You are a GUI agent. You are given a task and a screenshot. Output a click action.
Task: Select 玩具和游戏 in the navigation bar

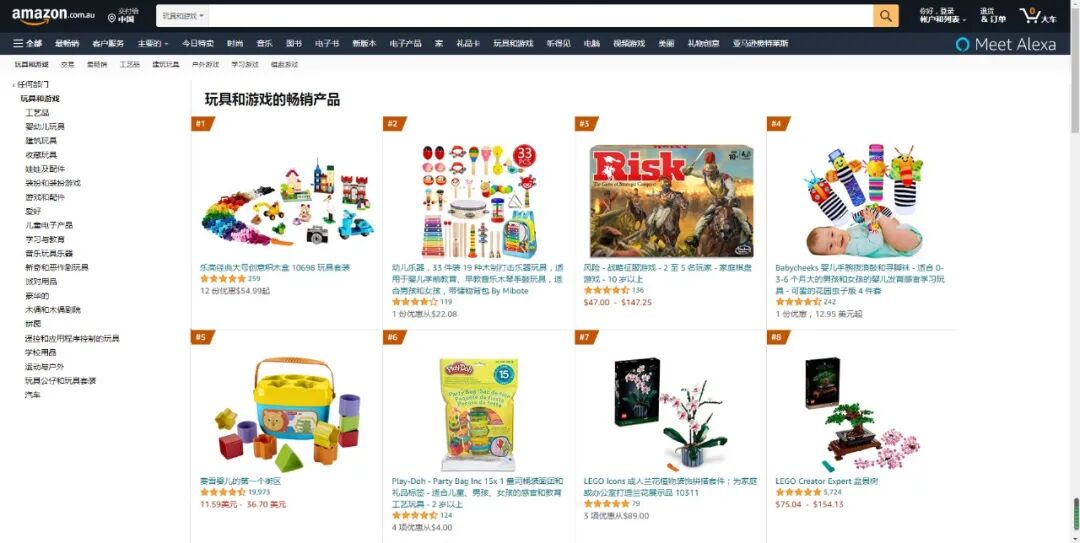pyautogui.click(x=513, y=43)
